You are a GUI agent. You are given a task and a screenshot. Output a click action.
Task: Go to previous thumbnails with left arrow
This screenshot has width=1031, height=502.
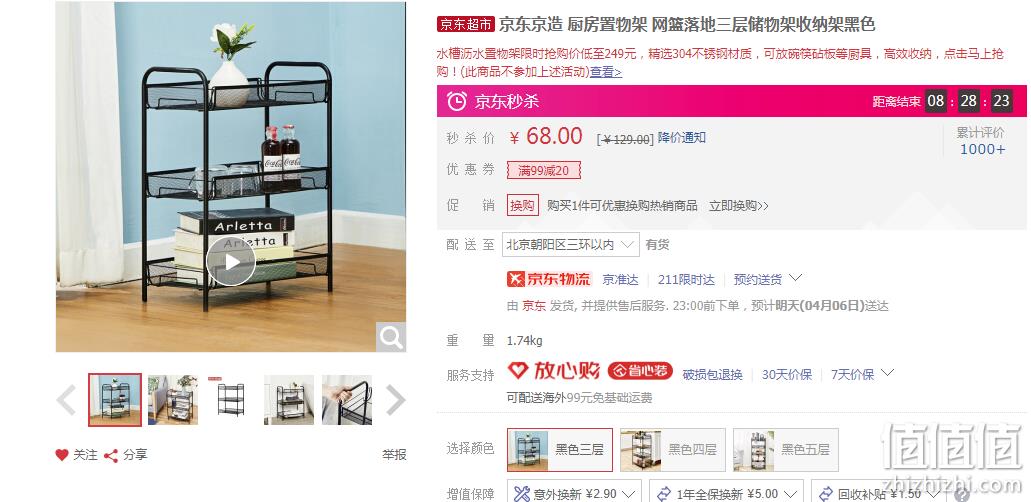pos(66,400)
